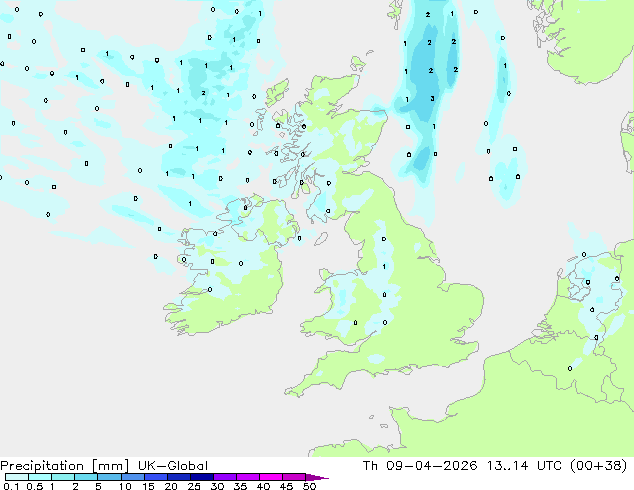The height and width of the screenshot is (490, 634).
Task: Click the above-50 arrow tip of legend
Action: click(317, 477)
